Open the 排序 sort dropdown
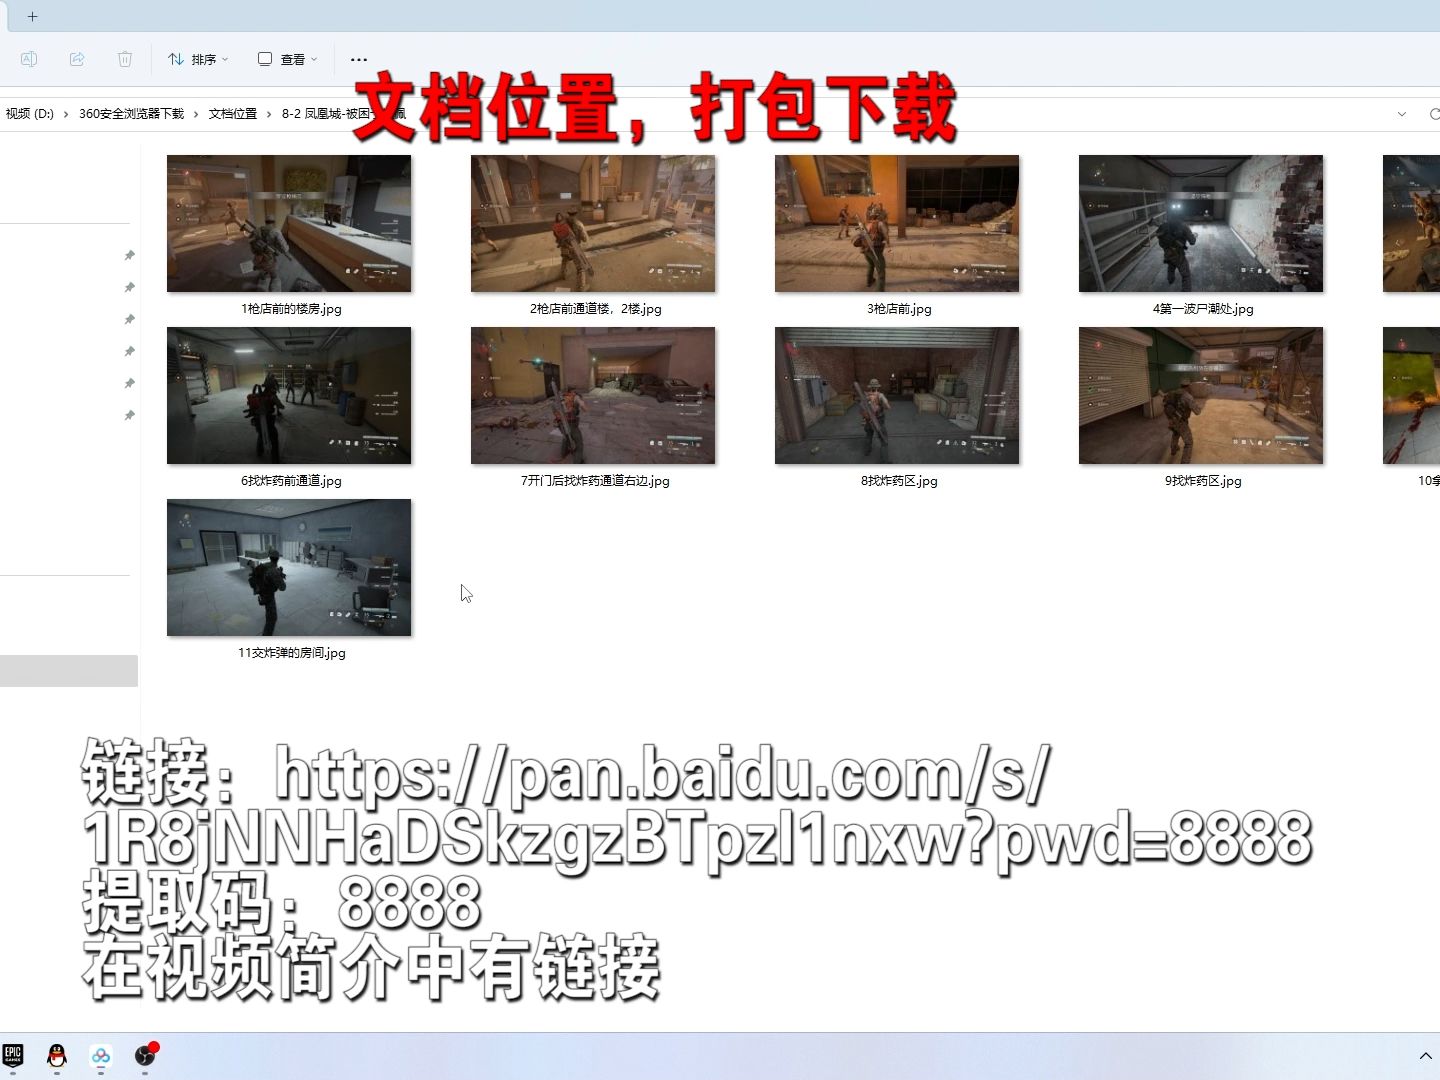 (x=198, y=59)
